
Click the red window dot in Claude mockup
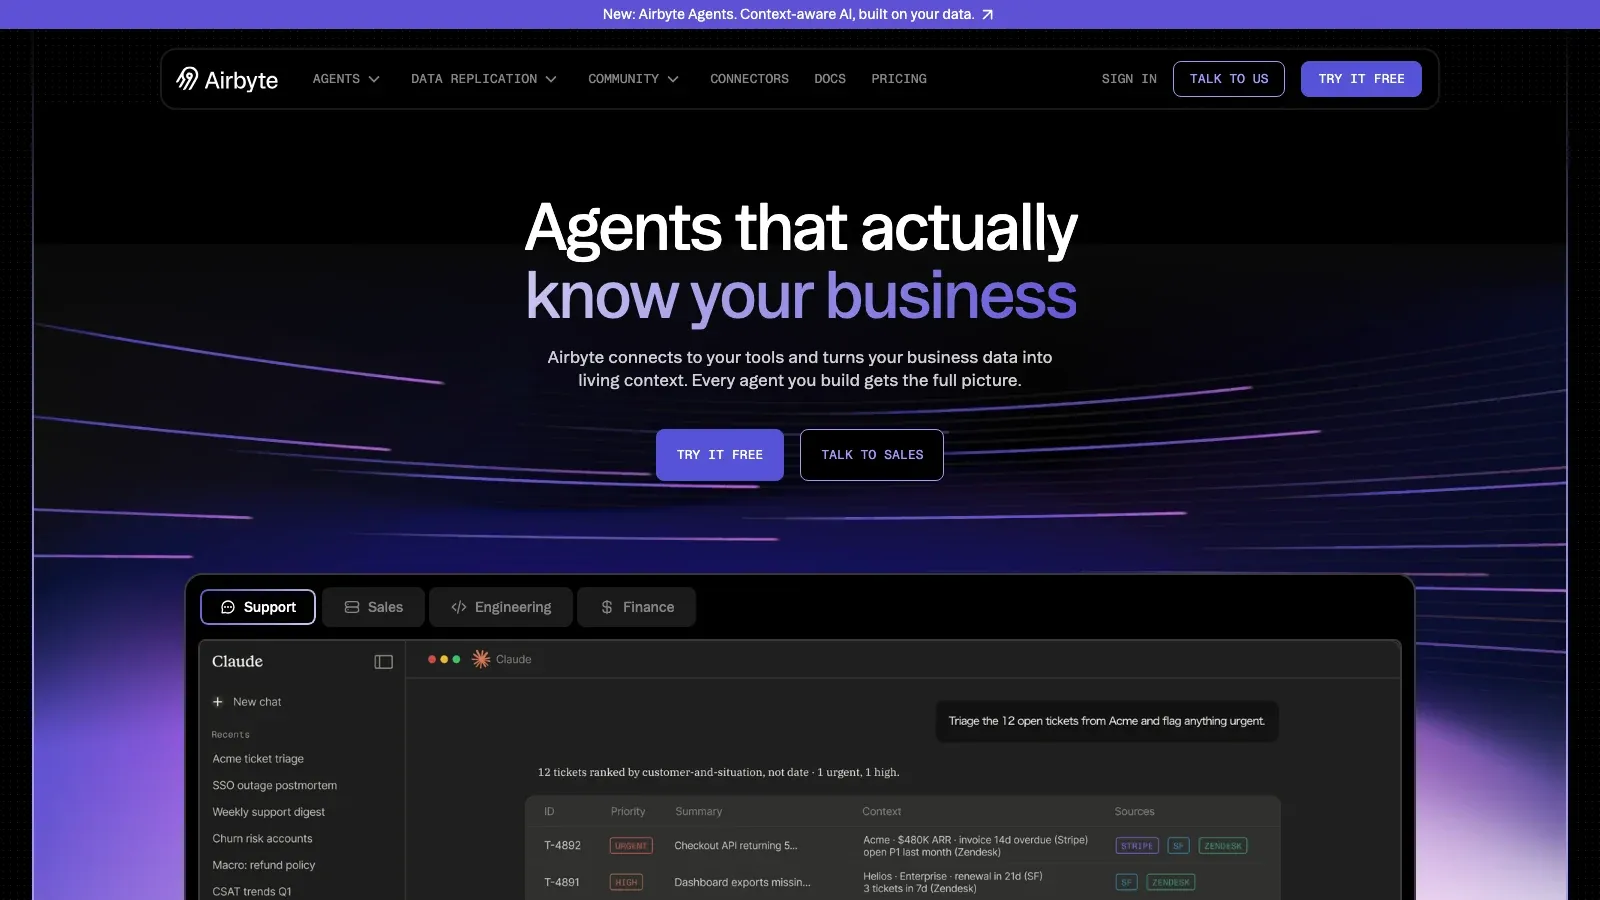tap(432, 659)
